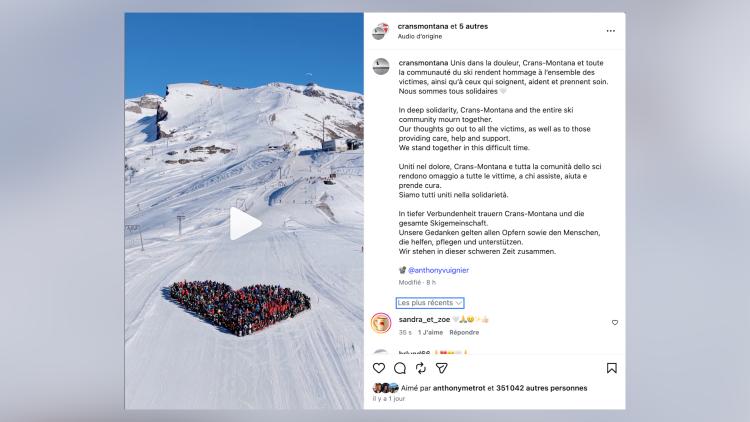
Task: Open comment bubble icon under post
Action: (x=400, y=368)
